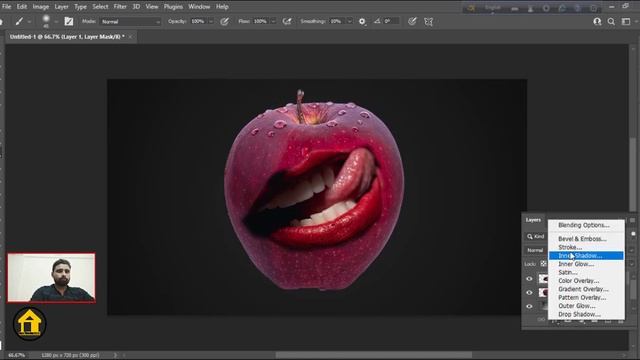The image size is (640, 360).
Task: Open the Edit menu
Action: point(22,7)
